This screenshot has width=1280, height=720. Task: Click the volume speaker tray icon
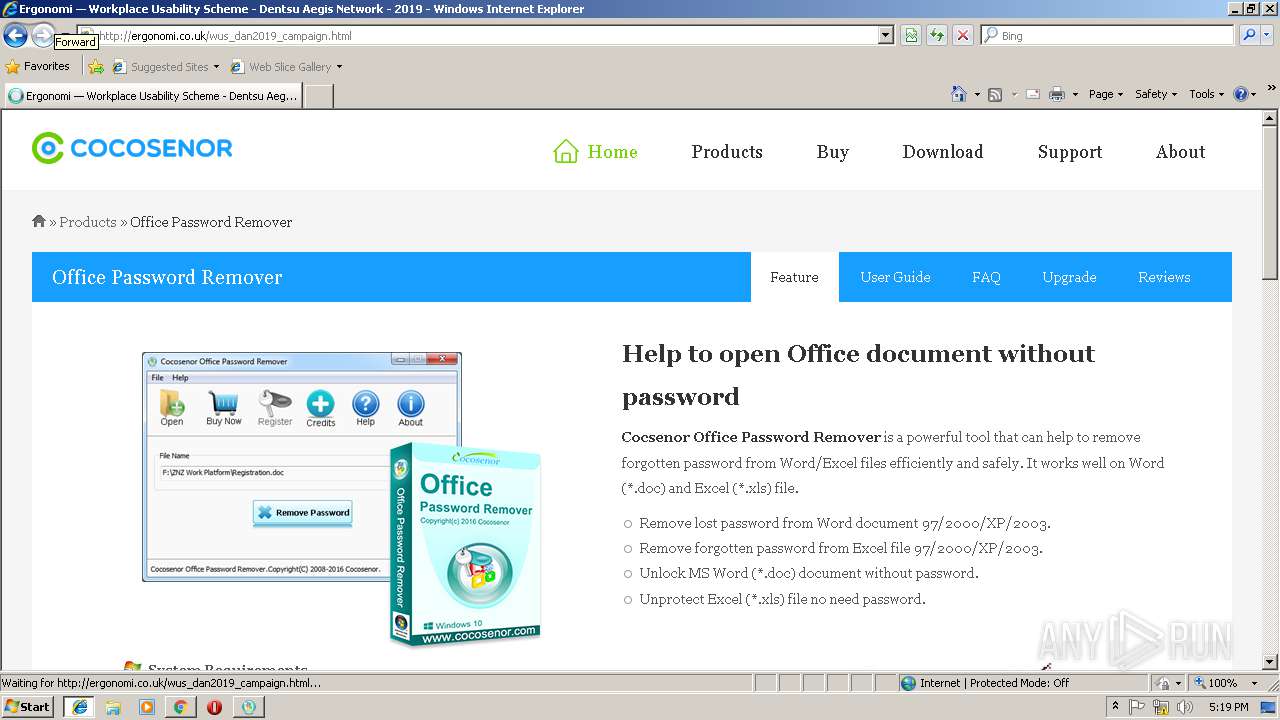pos(1184,707)
